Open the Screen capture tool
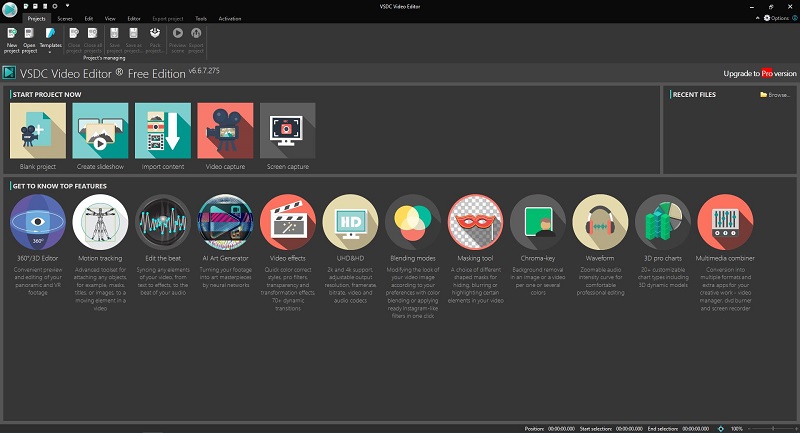800x433 pixels. tap(288, 131)
